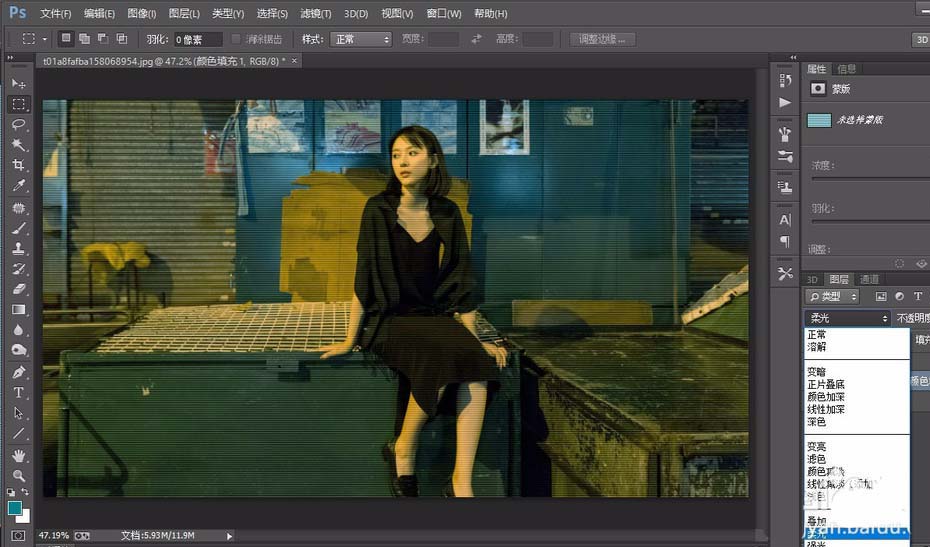
Task: Click the foreground color swatch
Action: pos(15,508)
